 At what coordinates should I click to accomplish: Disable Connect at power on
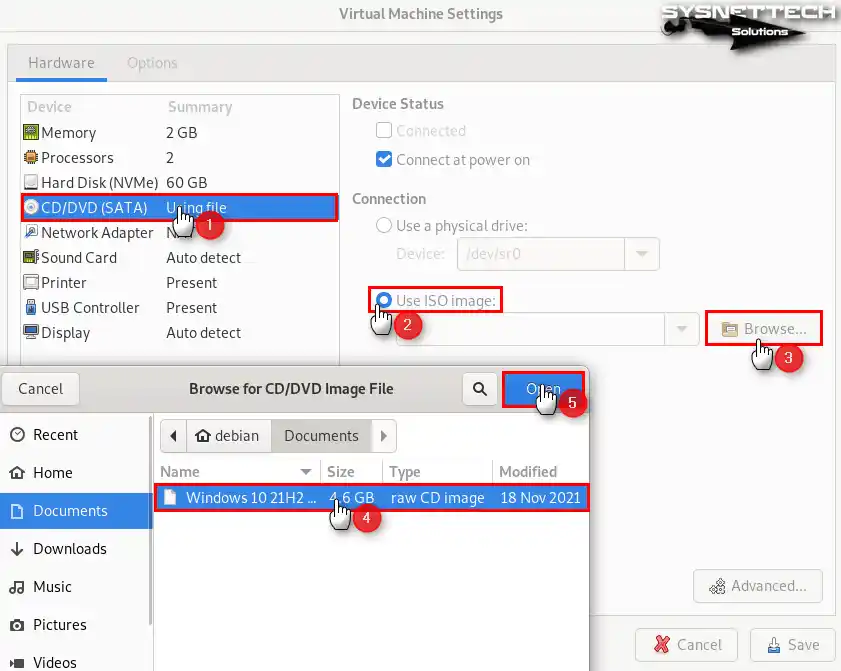click(x=383, y=158)
